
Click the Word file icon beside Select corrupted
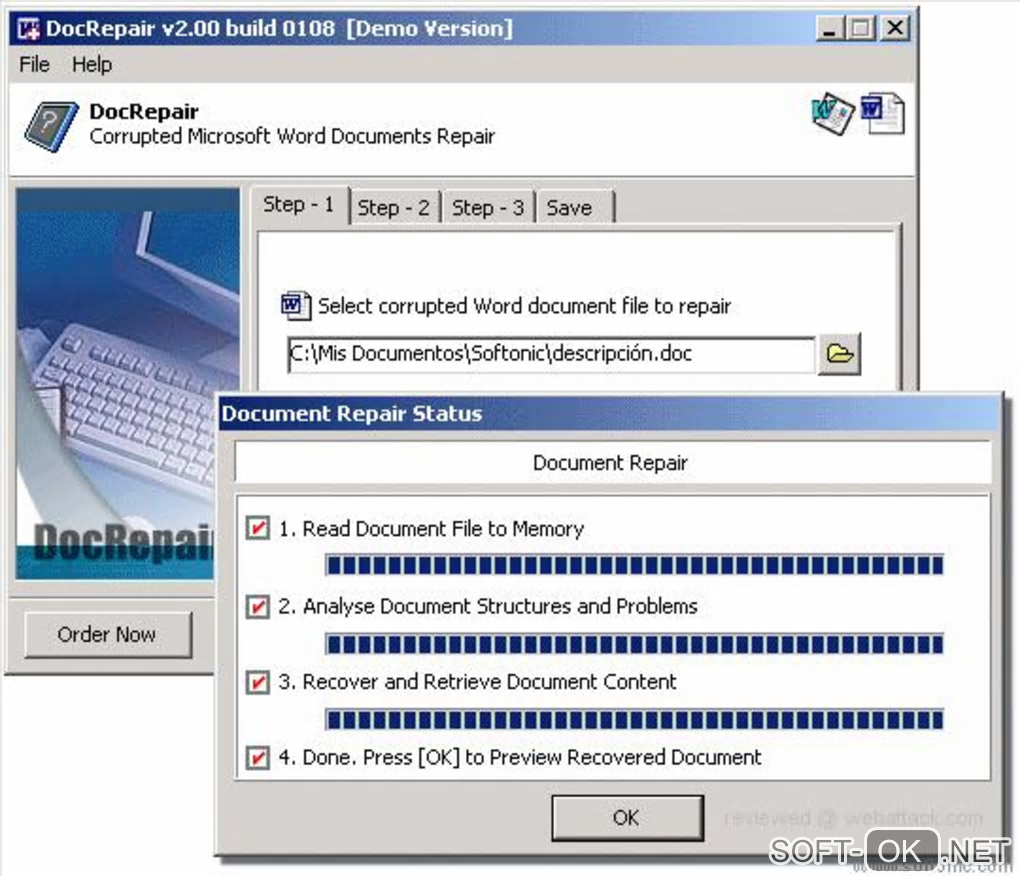296,306
